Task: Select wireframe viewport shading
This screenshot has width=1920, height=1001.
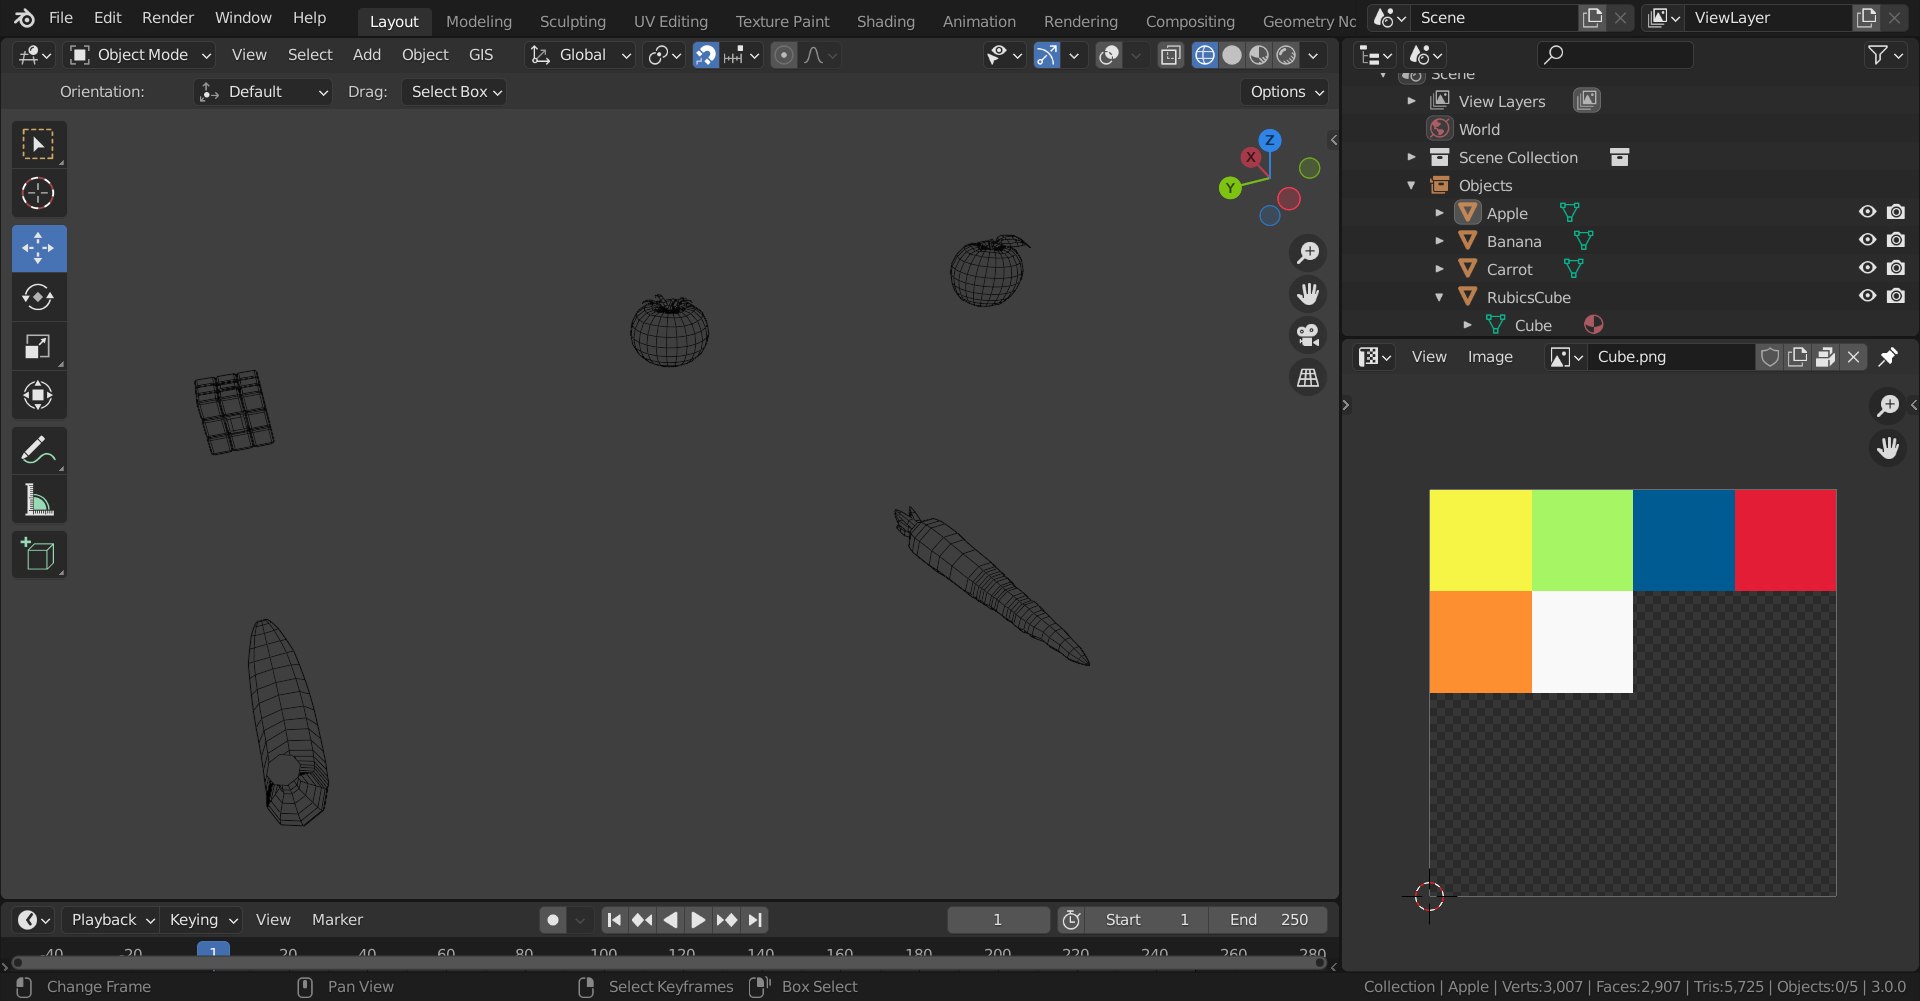Action: 1205,55
